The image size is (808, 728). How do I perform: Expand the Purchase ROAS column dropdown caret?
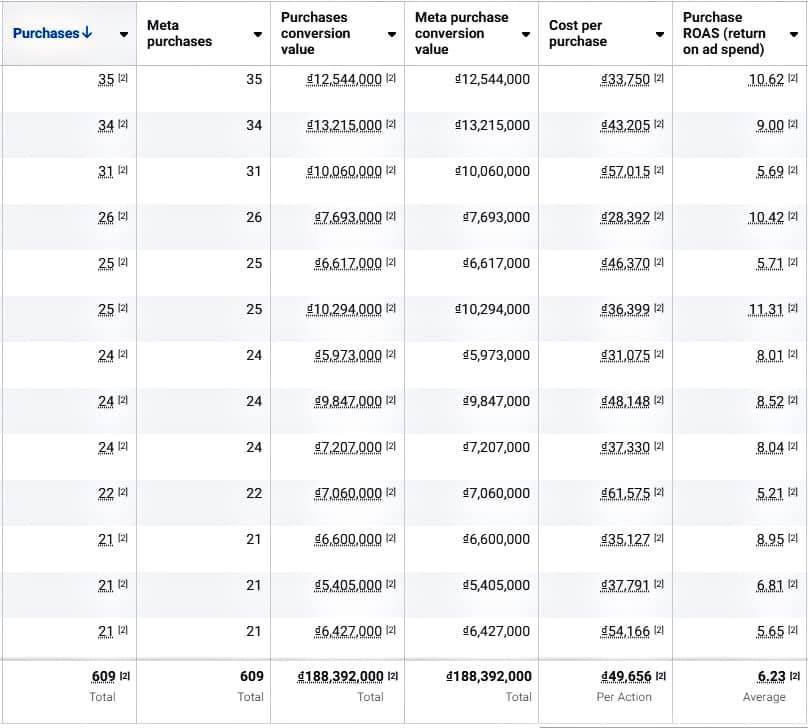(794, 34)
